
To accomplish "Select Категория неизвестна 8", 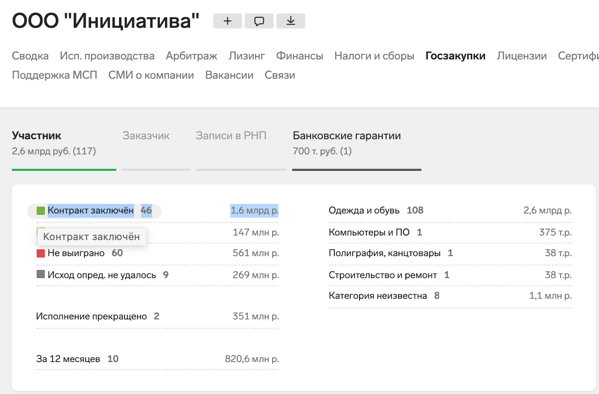I will point(384,296).
